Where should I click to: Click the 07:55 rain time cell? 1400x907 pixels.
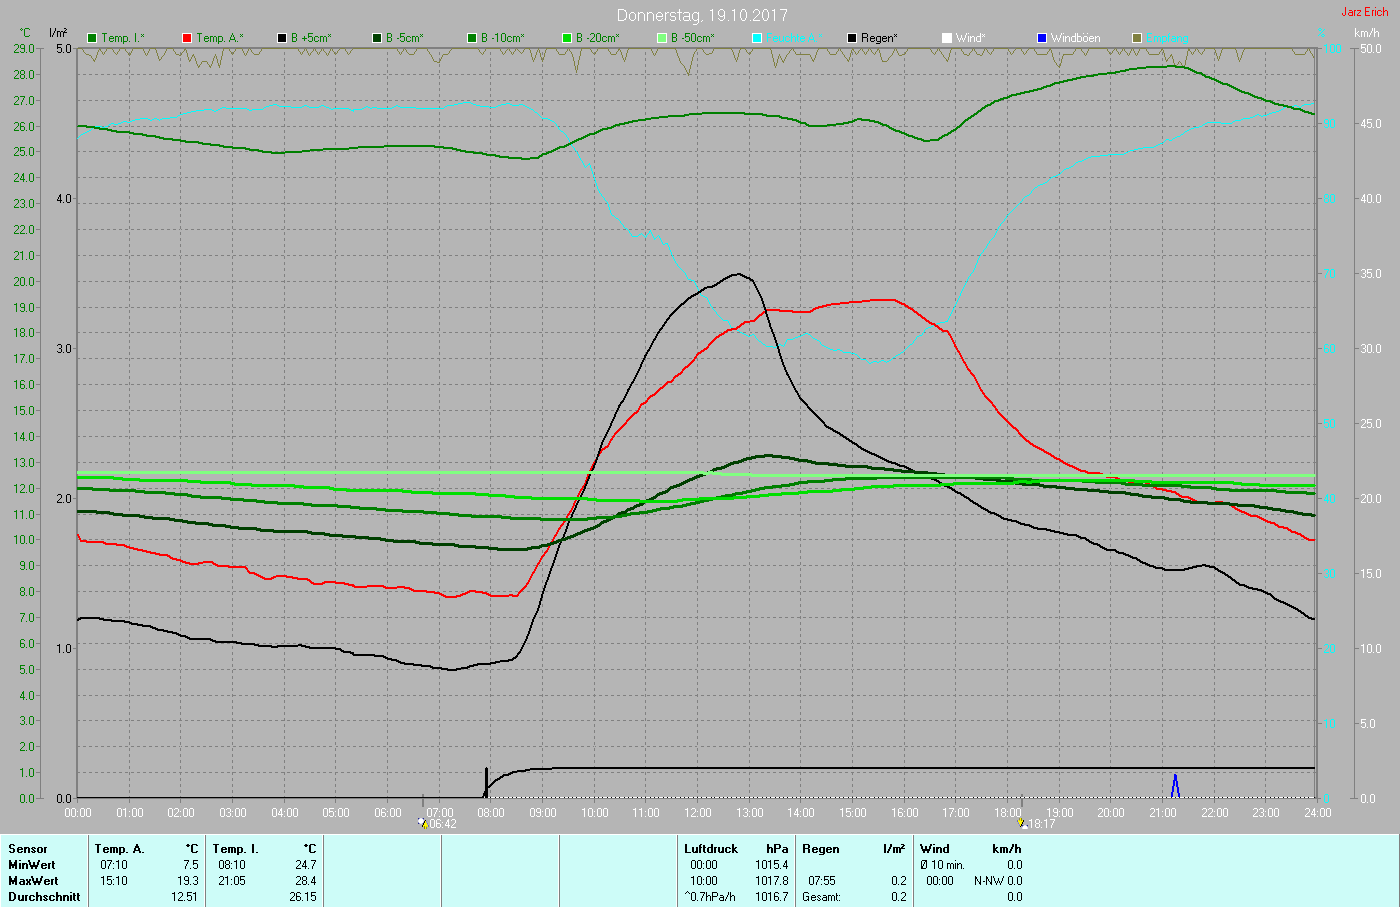coord(822,881)
